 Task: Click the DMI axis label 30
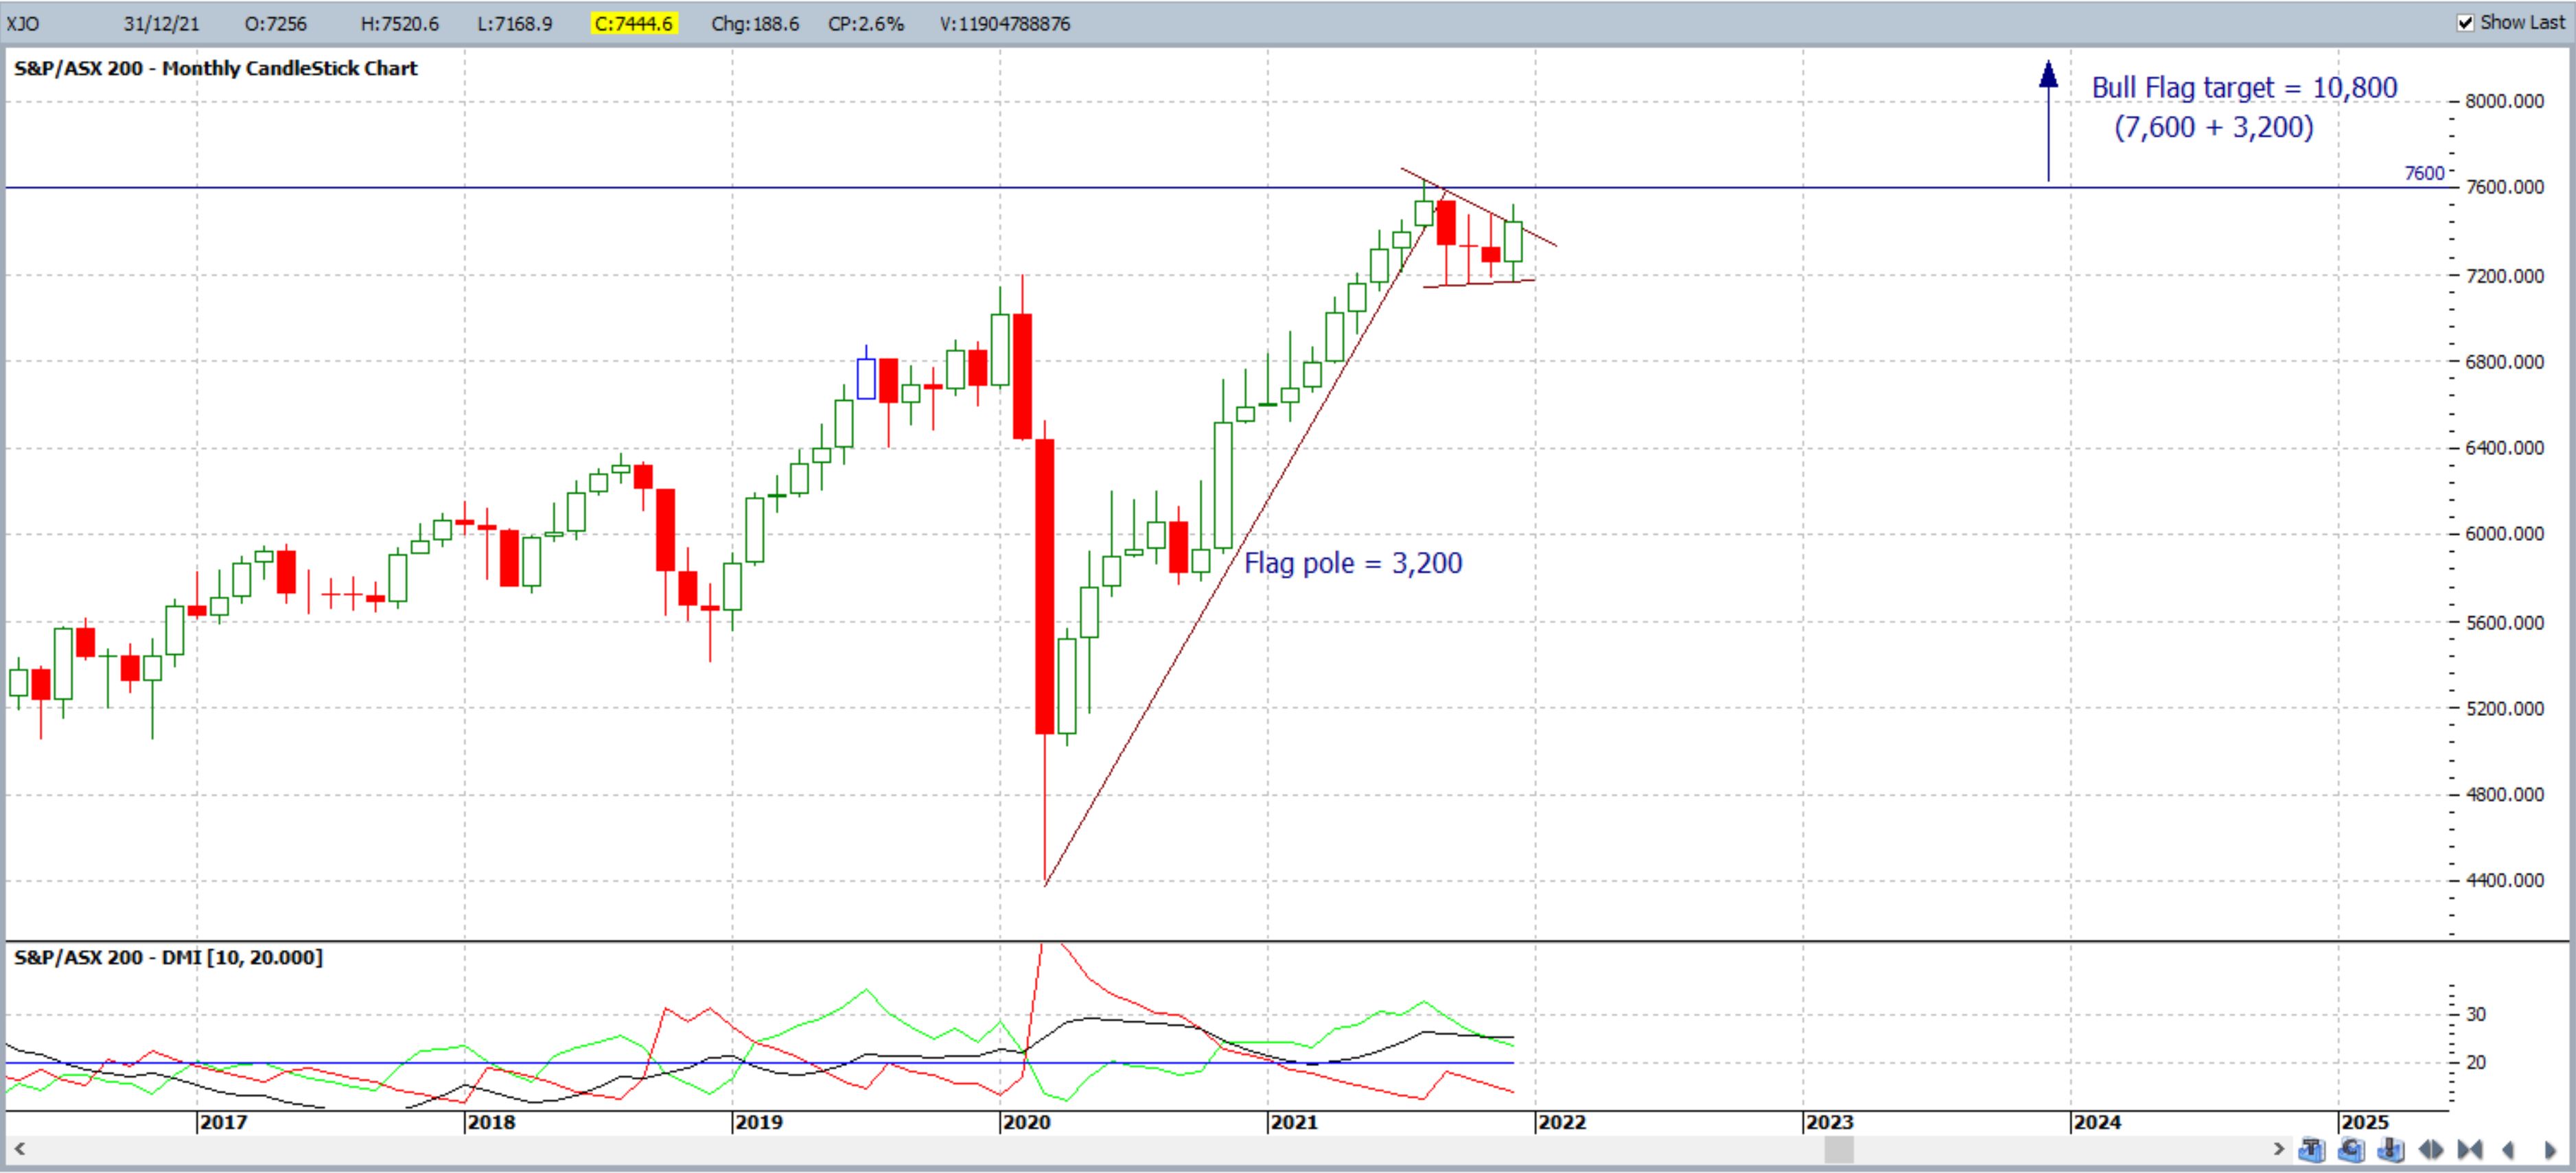pos(2476,1015)
